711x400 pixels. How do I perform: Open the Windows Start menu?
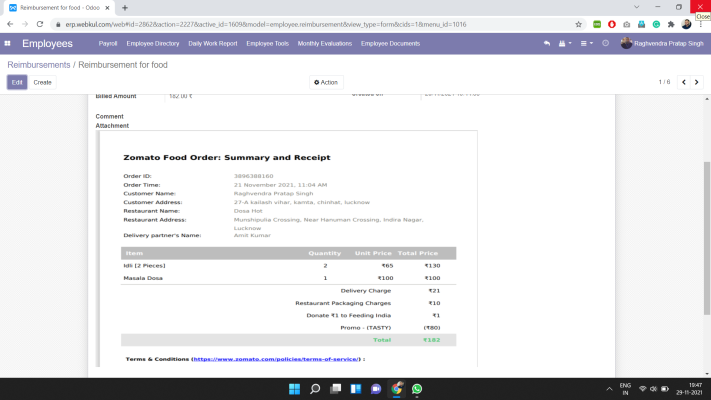[294, 389]
